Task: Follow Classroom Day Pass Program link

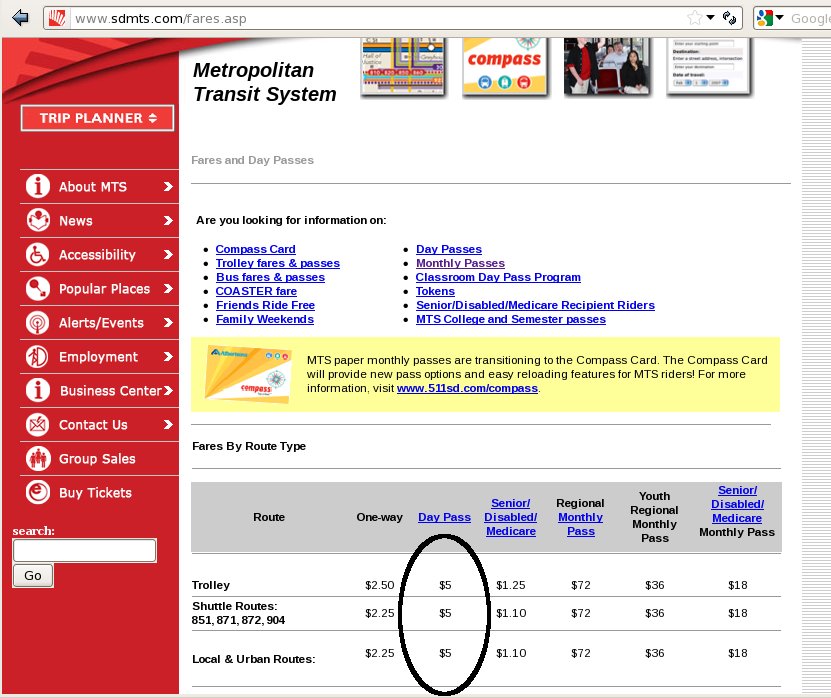Action: (498, 277)
